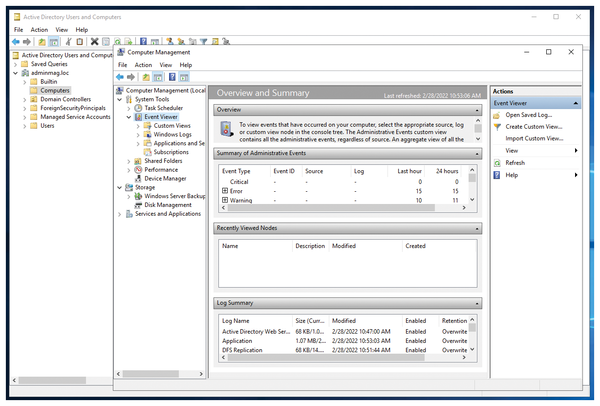Toggle console tree icon in Computer Management toolbar
Viewport: 600px width, 406px height.
pyautogui.click(x=157, y=77)
